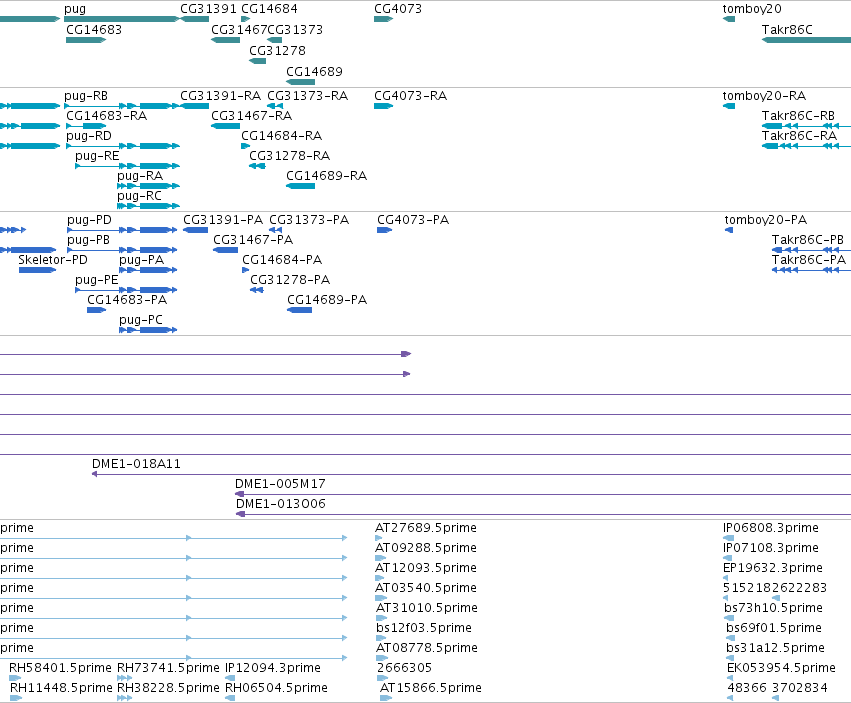Click the CG14684 gene label
The image size is (851, 703).
(269, 9)
